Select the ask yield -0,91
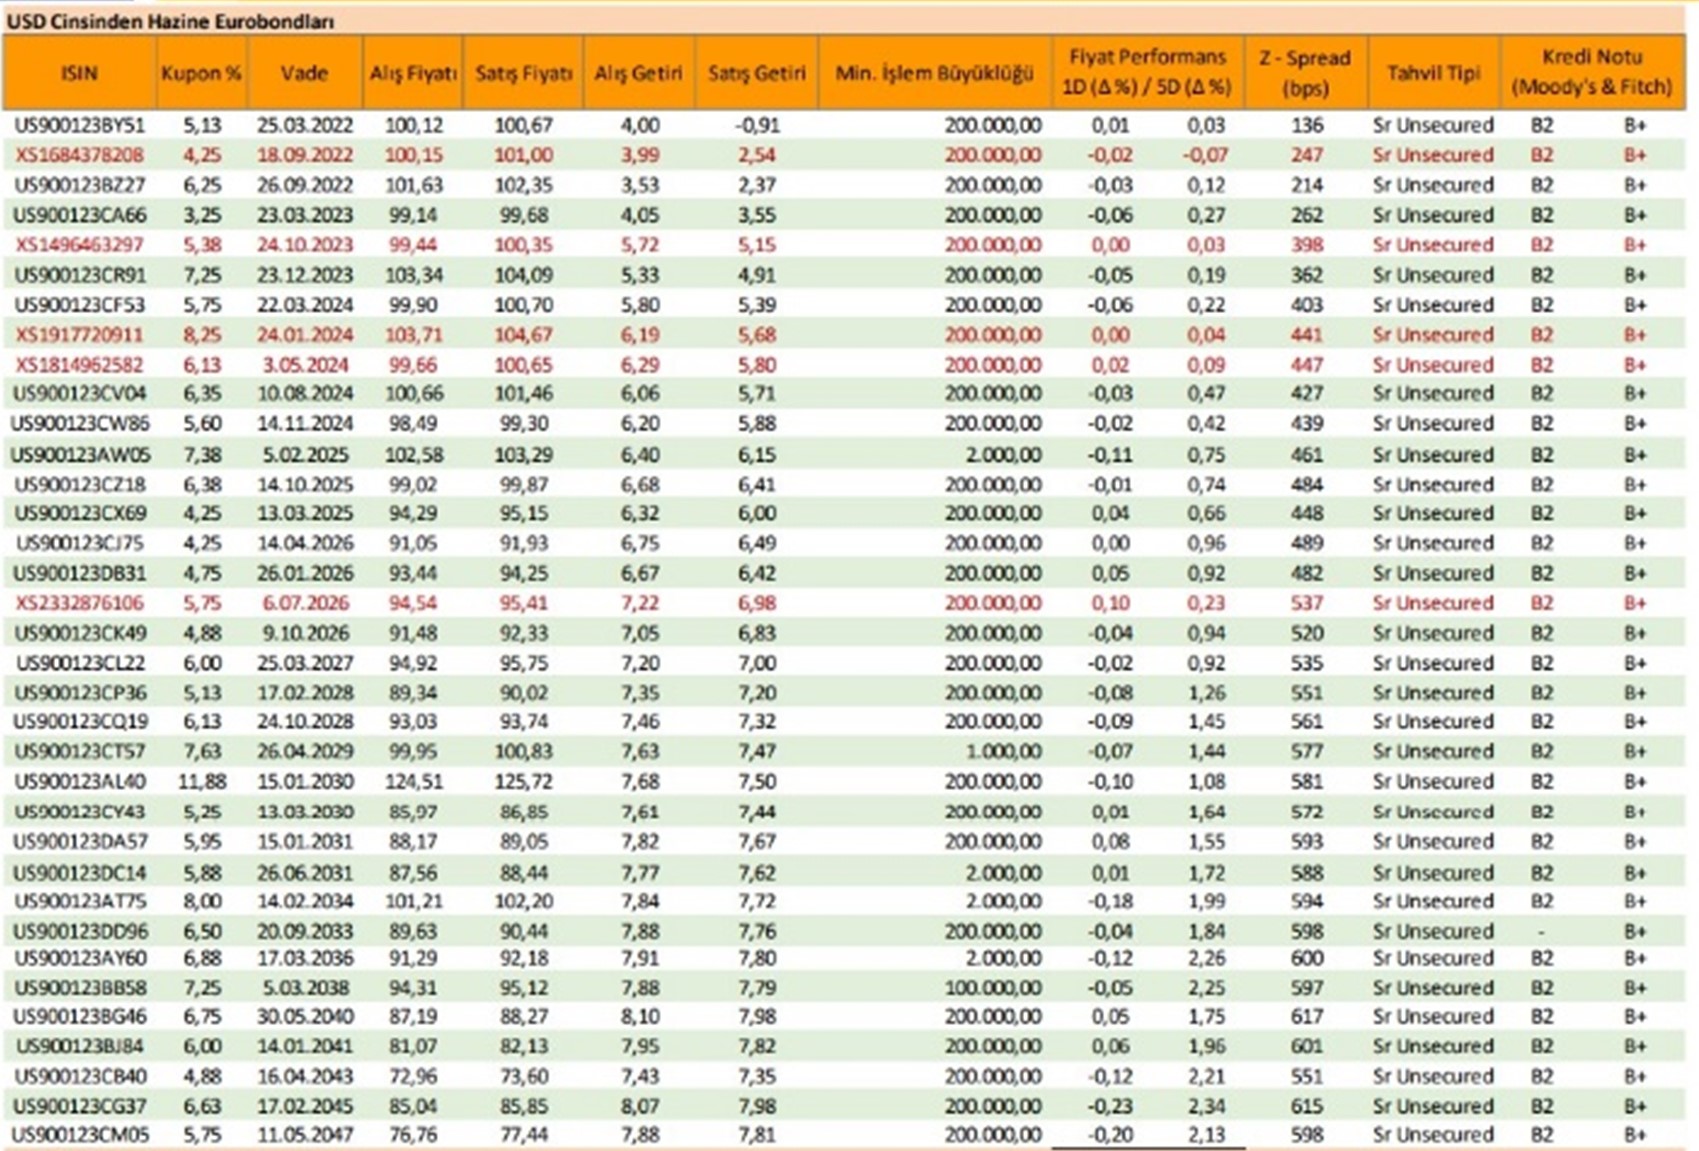This screenshot has width=1699, height=1151. (757, 125)
